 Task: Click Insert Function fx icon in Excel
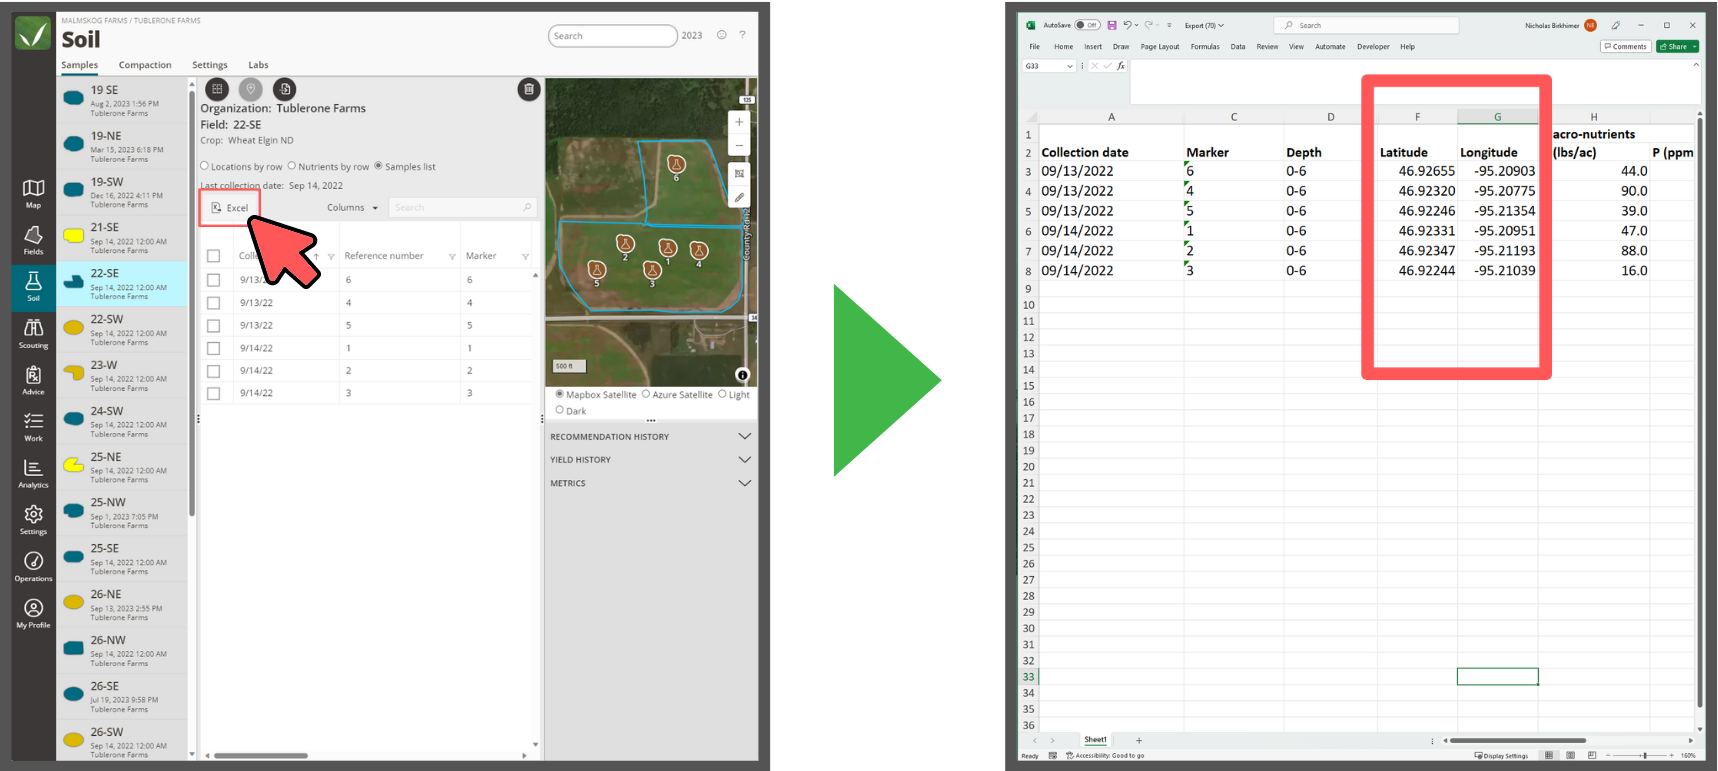point(1121,66)
